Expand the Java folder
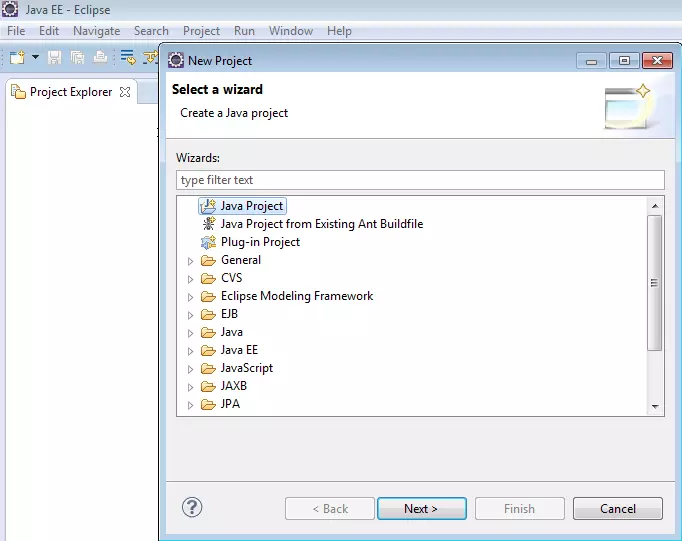 point(190,333)
